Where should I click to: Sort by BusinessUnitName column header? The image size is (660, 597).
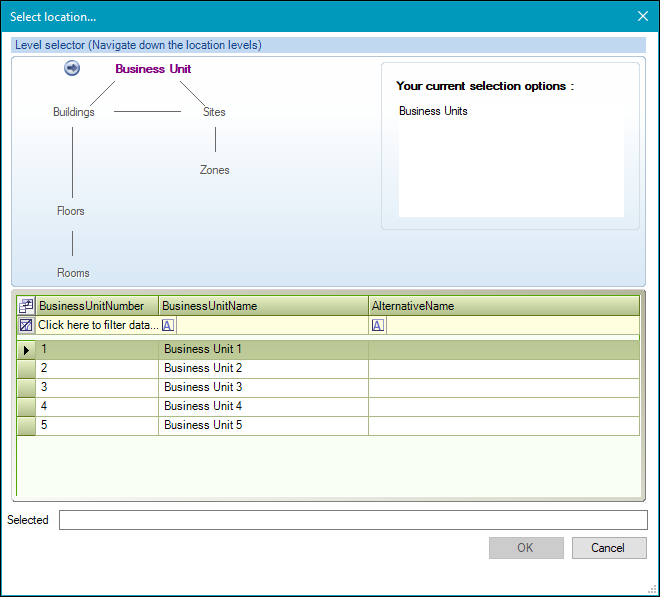pyautogui.click(x=262, y=306)
